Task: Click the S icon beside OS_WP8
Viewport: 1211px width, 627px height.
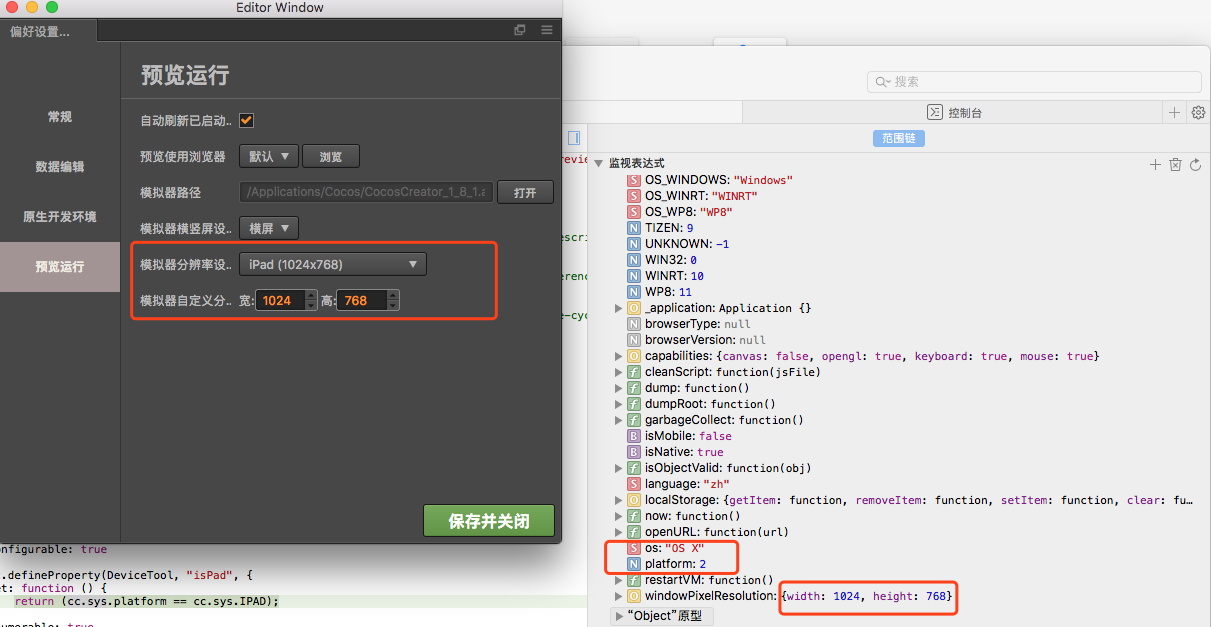Action: 634,212
